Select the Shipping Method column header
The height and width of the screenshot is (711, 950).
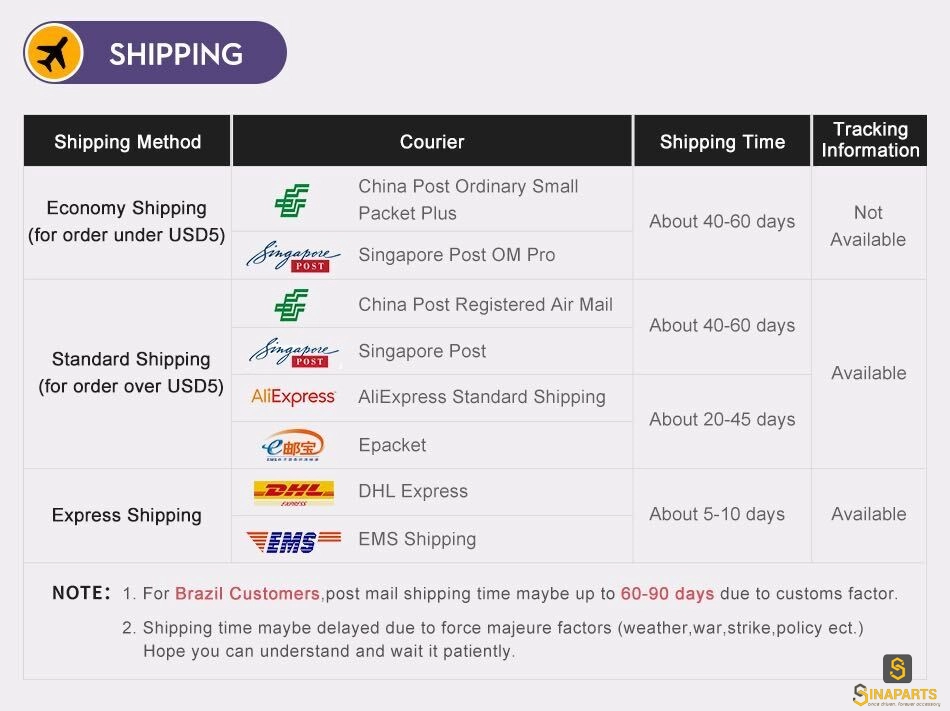tap(127, 141)
